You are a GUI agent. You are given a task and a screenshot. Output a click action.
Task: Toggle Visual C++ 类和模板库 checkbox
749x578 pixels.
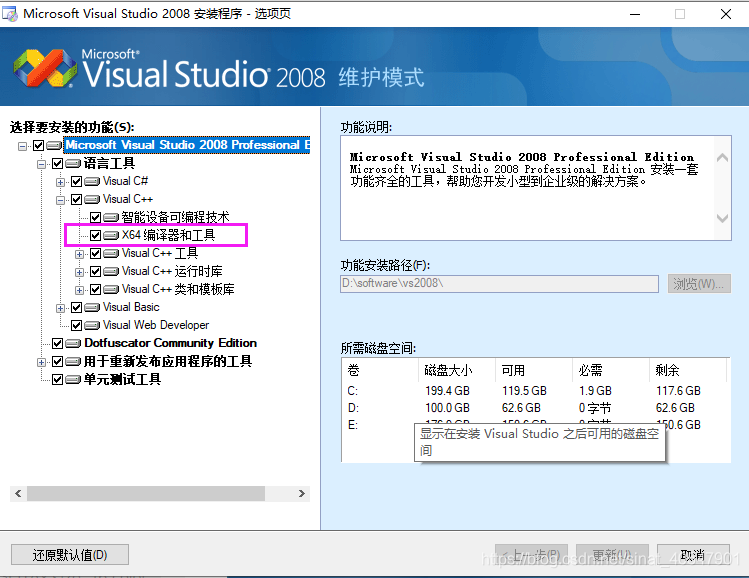[x=96, y=289]
